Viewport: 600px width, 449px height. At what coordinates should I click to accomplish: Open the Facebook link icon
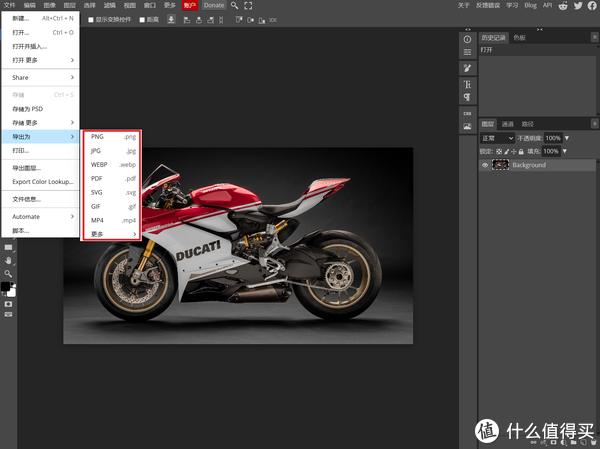[x=592, y=5]
